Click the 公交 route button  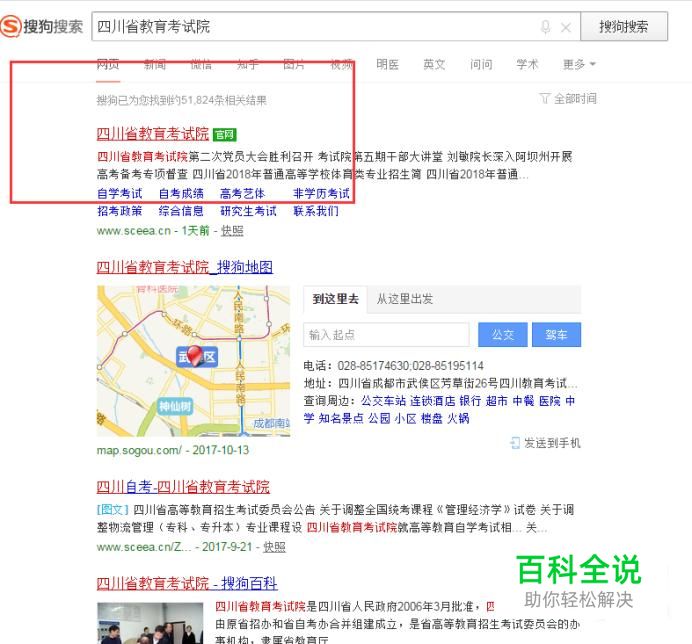(503, 335)
